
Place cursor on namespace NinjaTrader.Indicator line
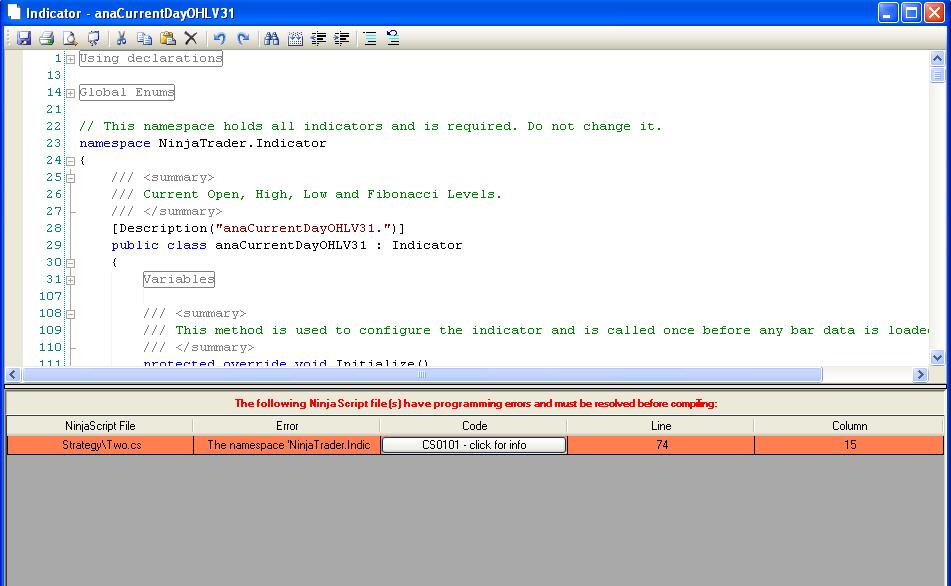coord(203,143)
